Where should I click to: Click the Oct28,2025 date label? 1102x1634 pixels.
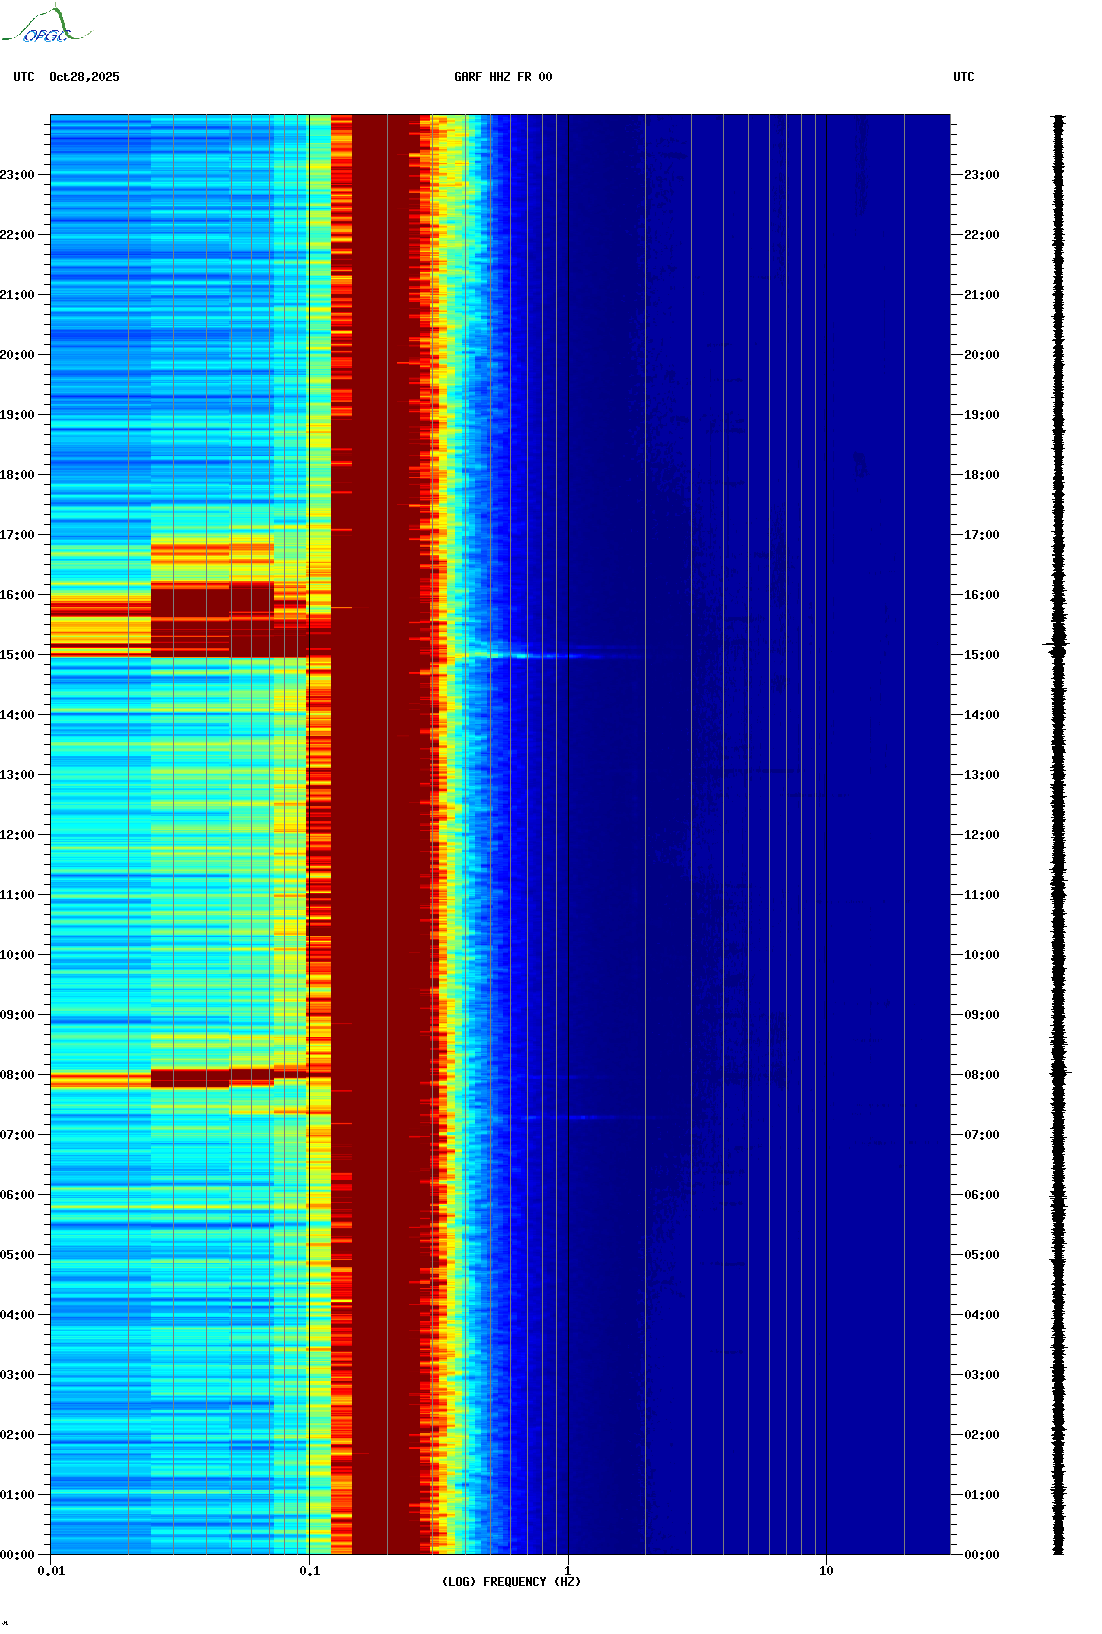84,77
